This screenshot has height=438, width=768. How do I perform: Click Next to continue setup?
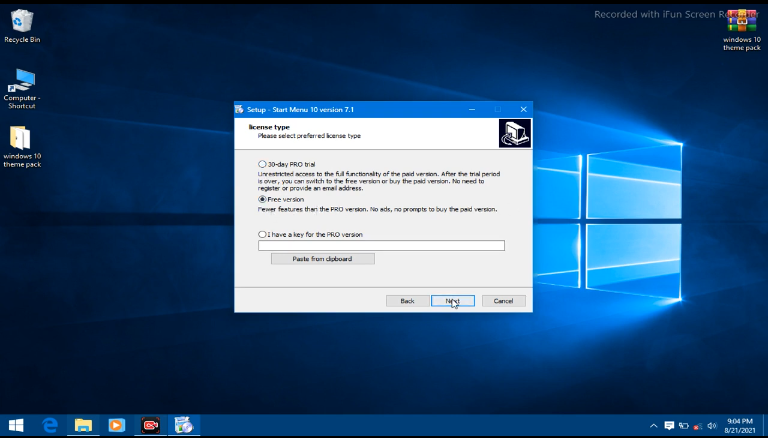(453, 301)
